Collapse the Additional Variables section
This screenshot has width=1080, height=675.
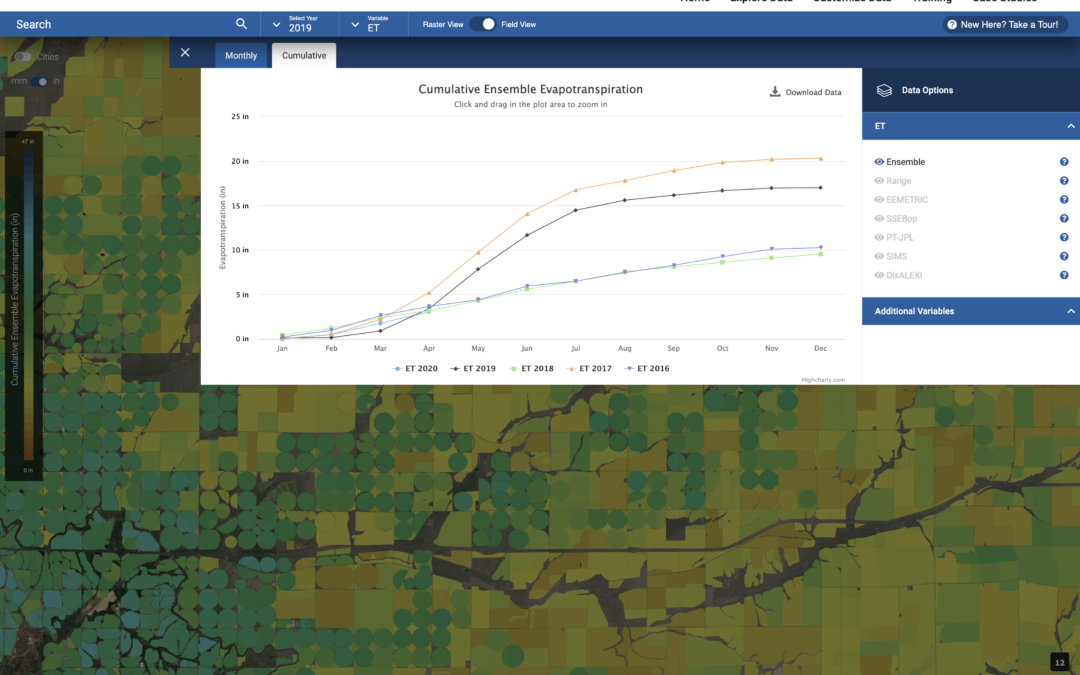(1070, 311)
